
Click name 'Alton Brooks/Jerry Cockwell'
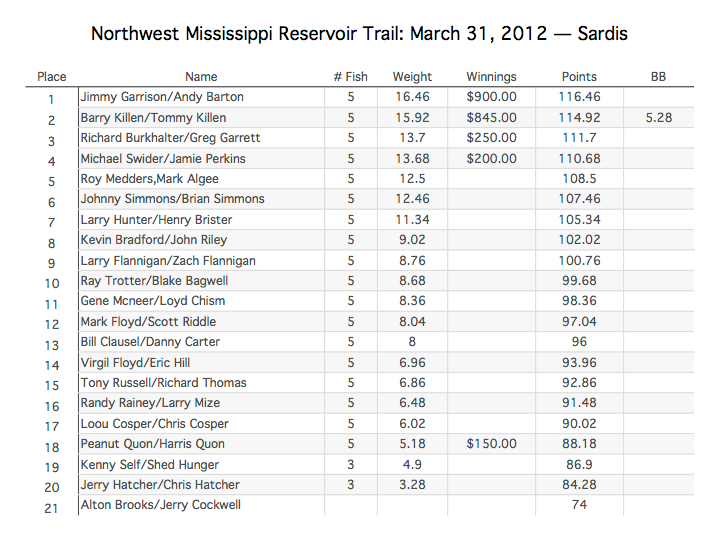tap(161, 505)
